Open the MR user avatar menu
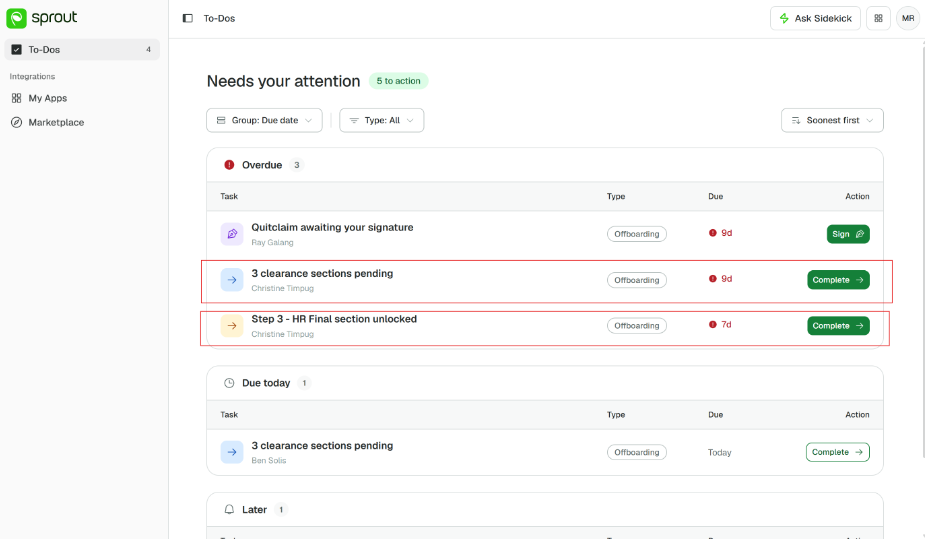This screenshot has height=539, width=925. point(908,18)
